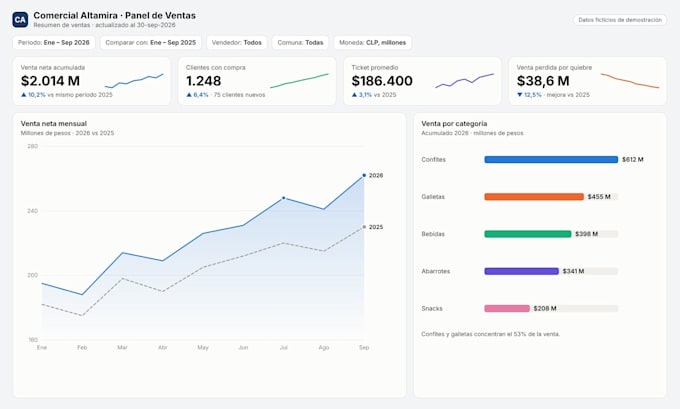Viewport: 680px width, 409px height.
Task: Click the CA logo icon
Action: [x=20, y=20]
